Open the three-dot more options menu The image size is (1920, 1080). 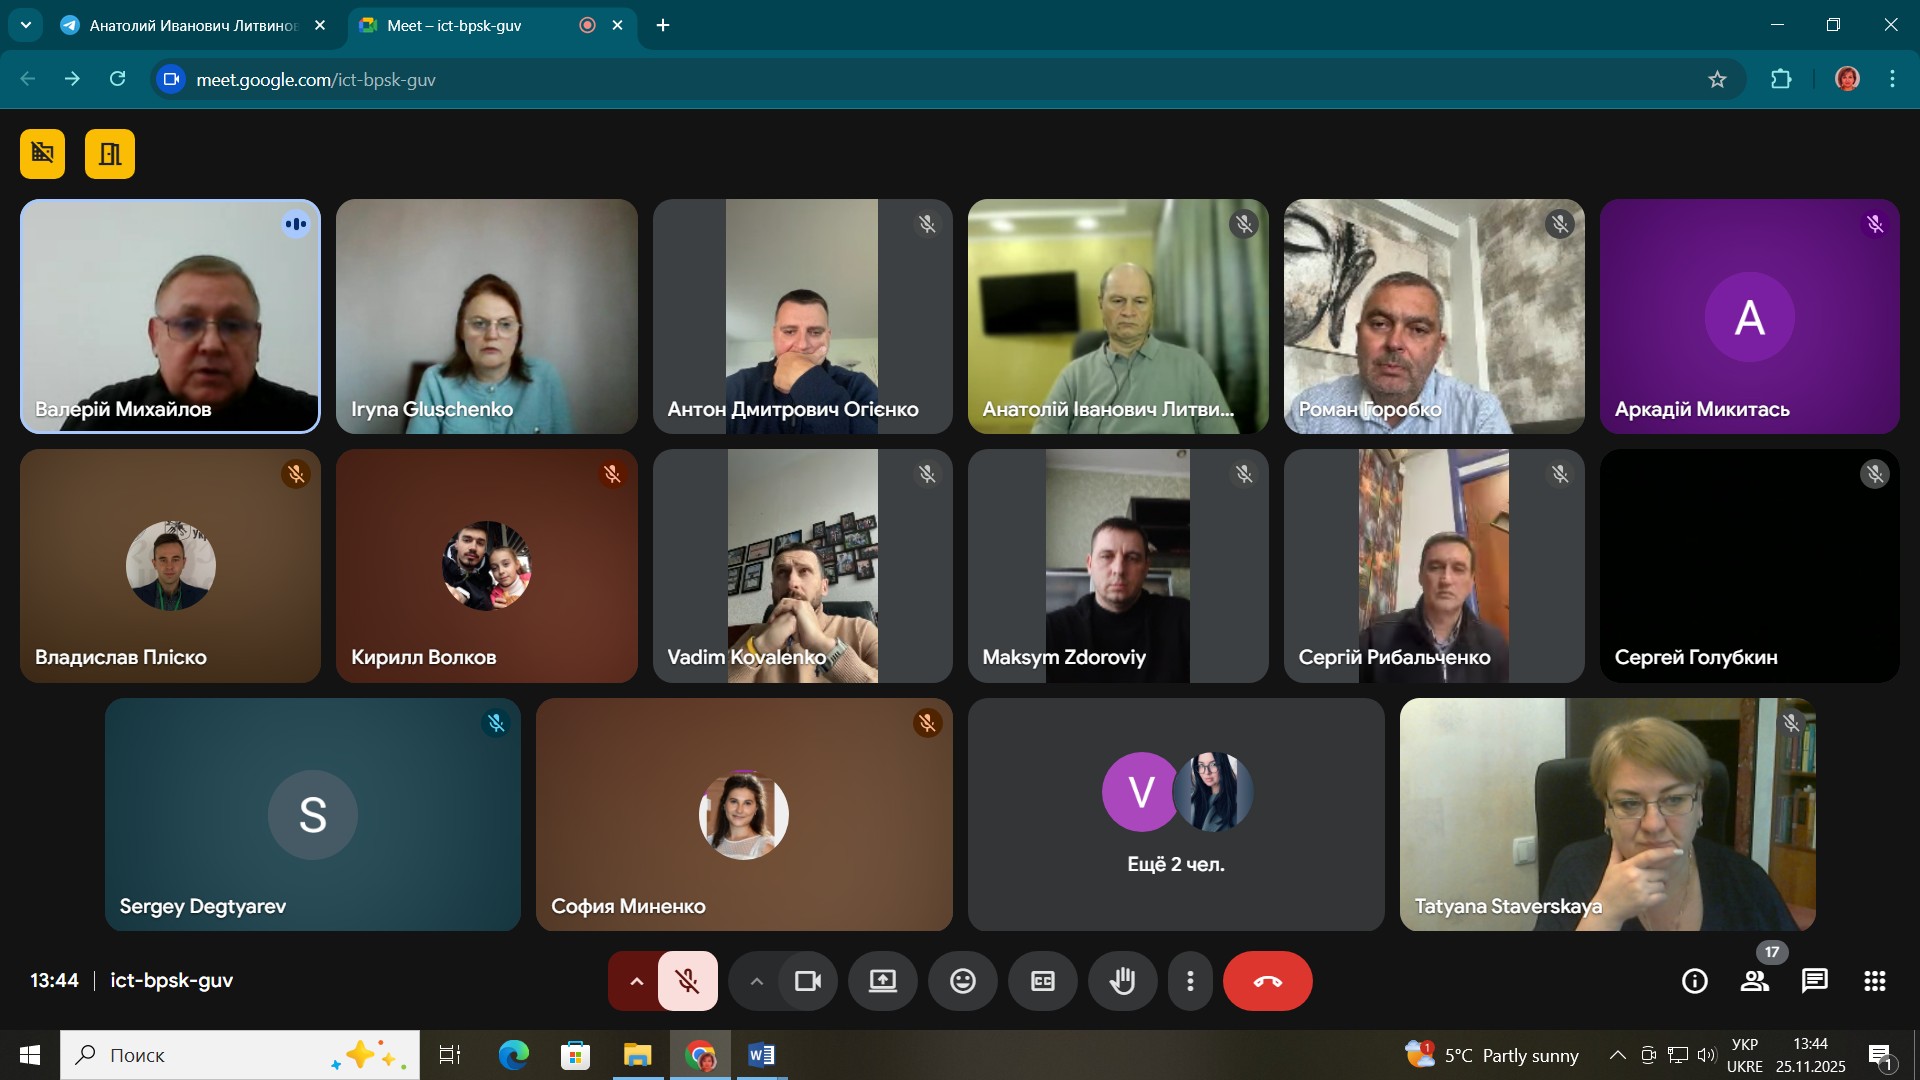point(1190,981)
